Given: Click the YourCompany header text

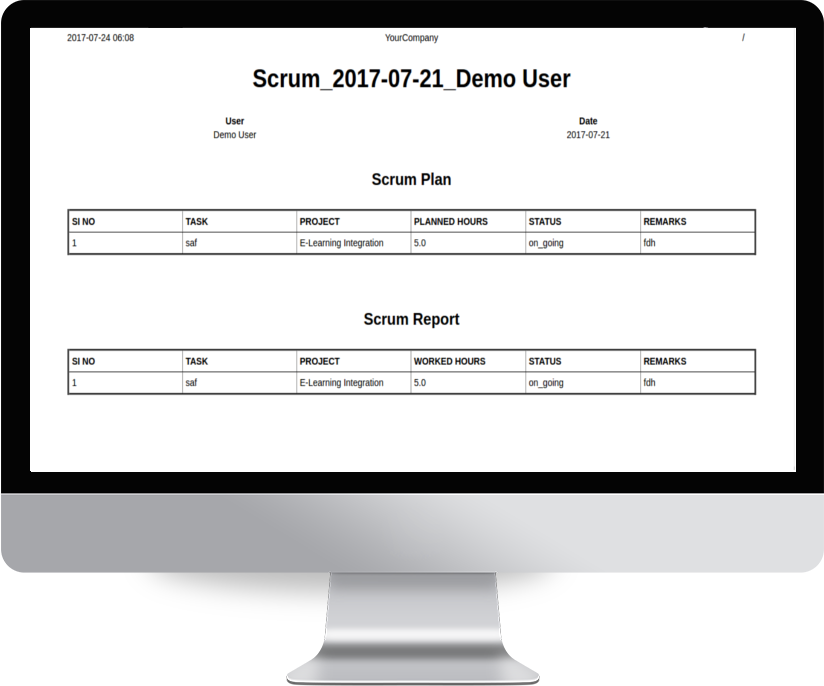Looking at the screenshot, I should (x=411, y=38).
